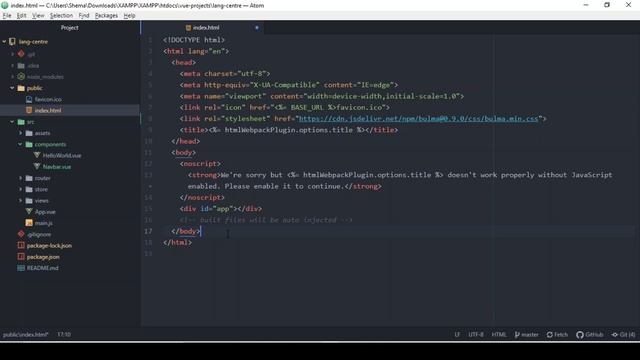Click the Project panel header
Image resolution: width=640 pixels, height=360 pixels.
[x=69, y=28]
